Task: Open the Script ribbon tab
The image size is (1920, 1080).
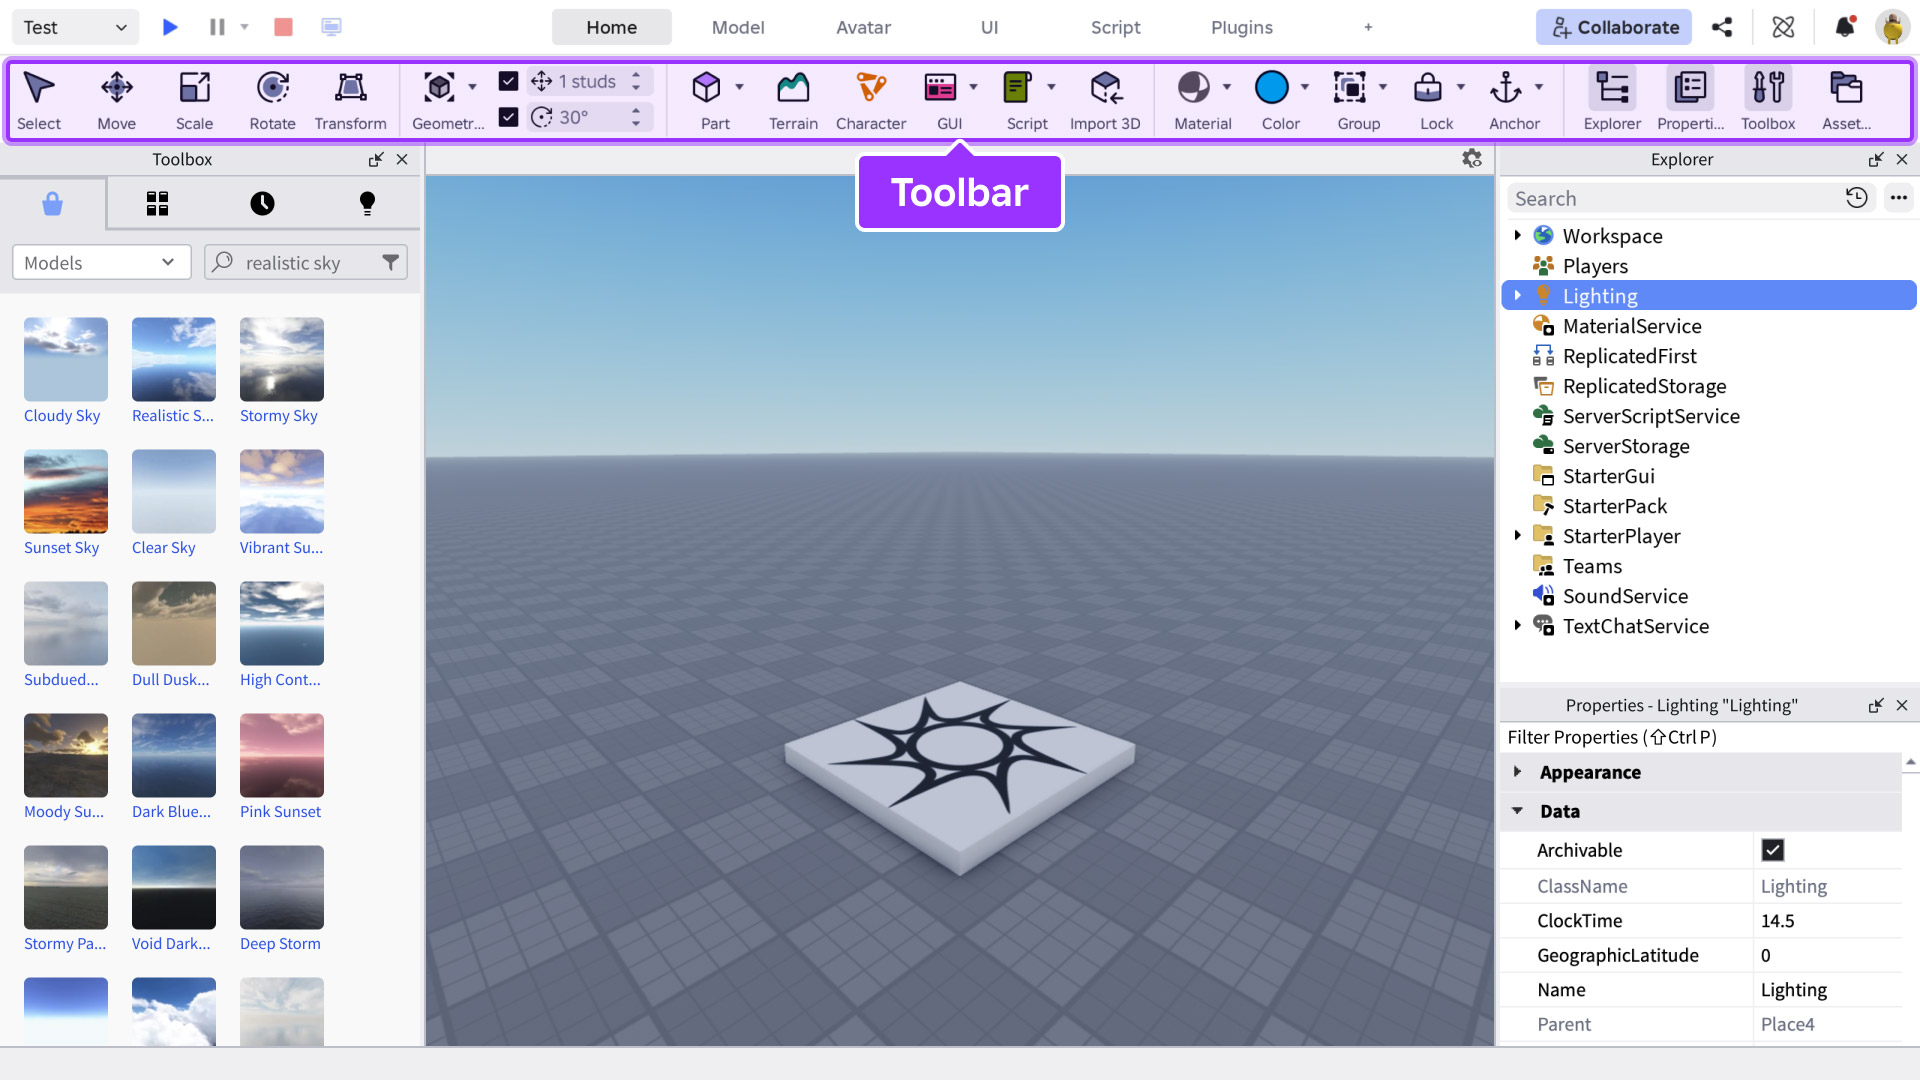Action: coord(1115,27)
